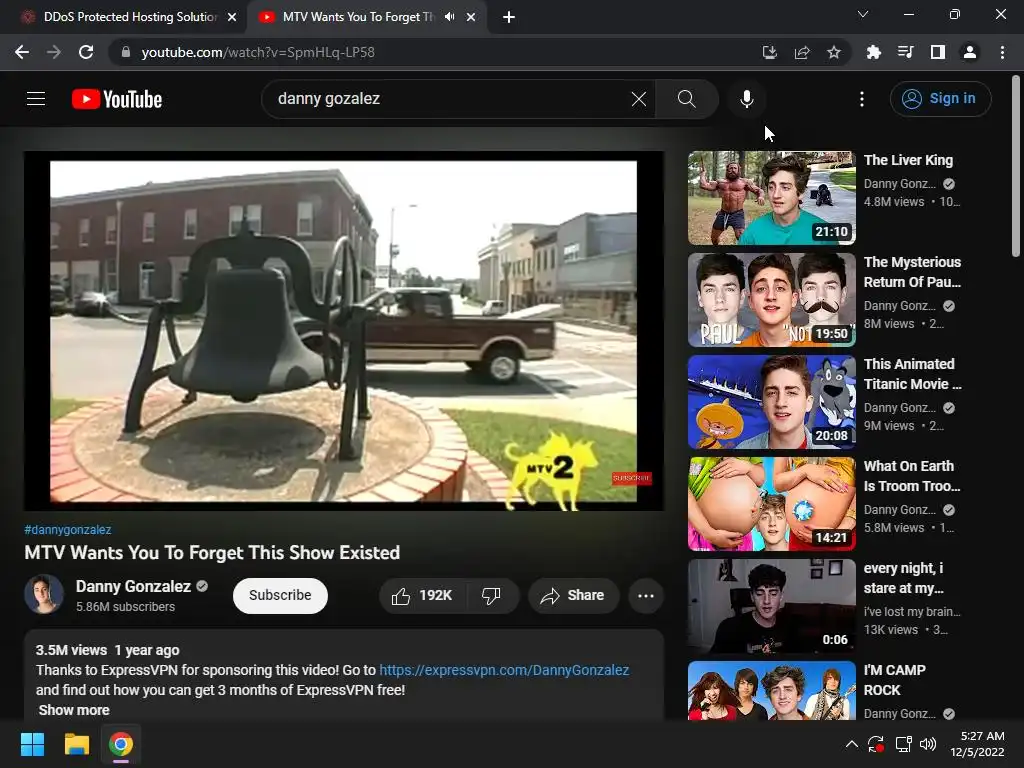Open Chrome profile icon

[x=970, y=52]
